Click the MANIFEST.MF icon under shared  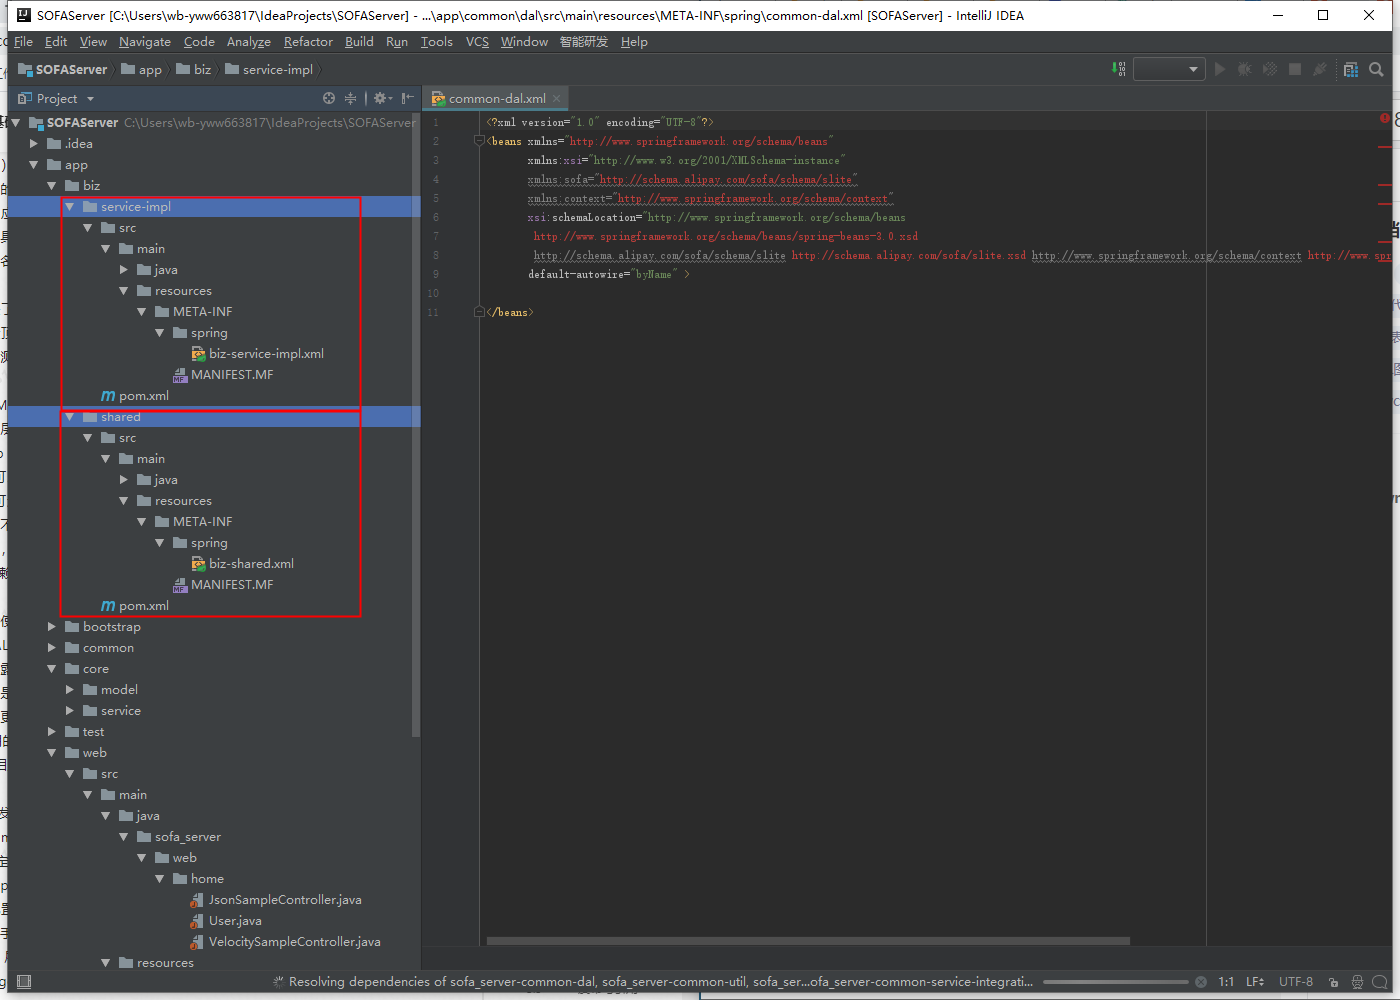click(180, 585)
